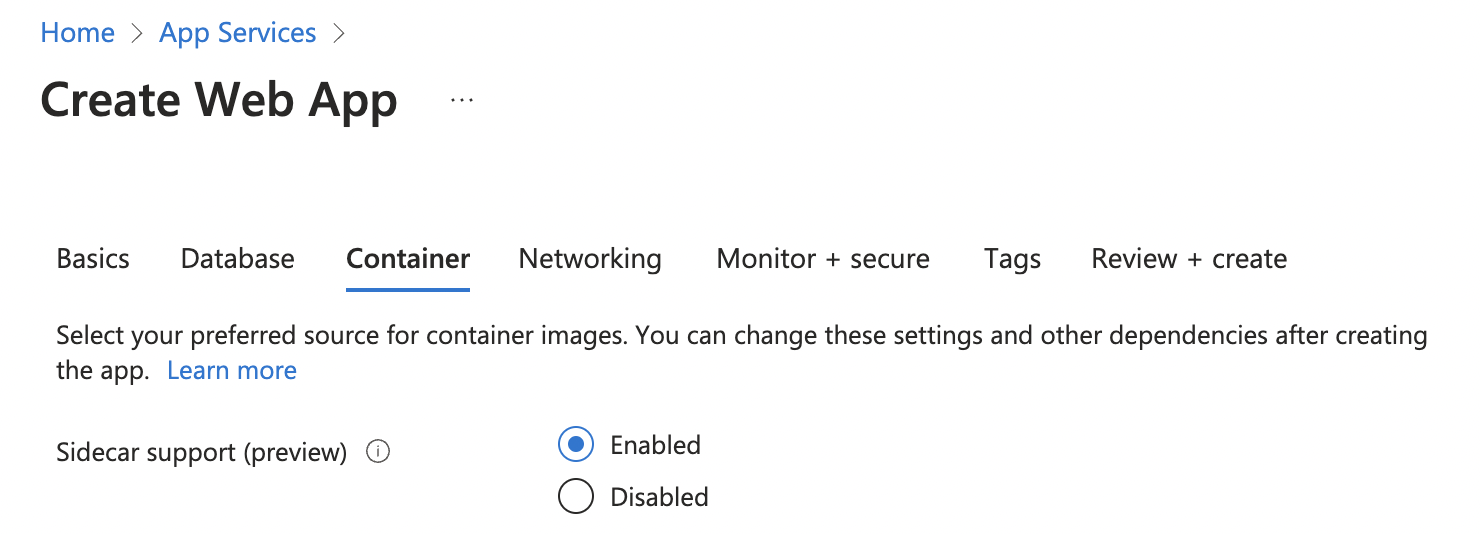Switch to the Basics tab
This screenshot has height=534, width=1480.
(93, 259)
